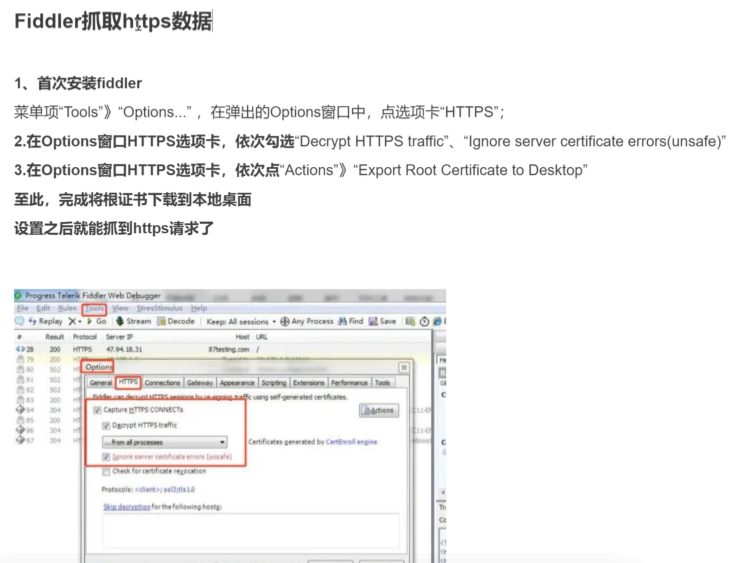Select session row number 87
Viewport: 751px width, 563px height.
pos(48,440)
